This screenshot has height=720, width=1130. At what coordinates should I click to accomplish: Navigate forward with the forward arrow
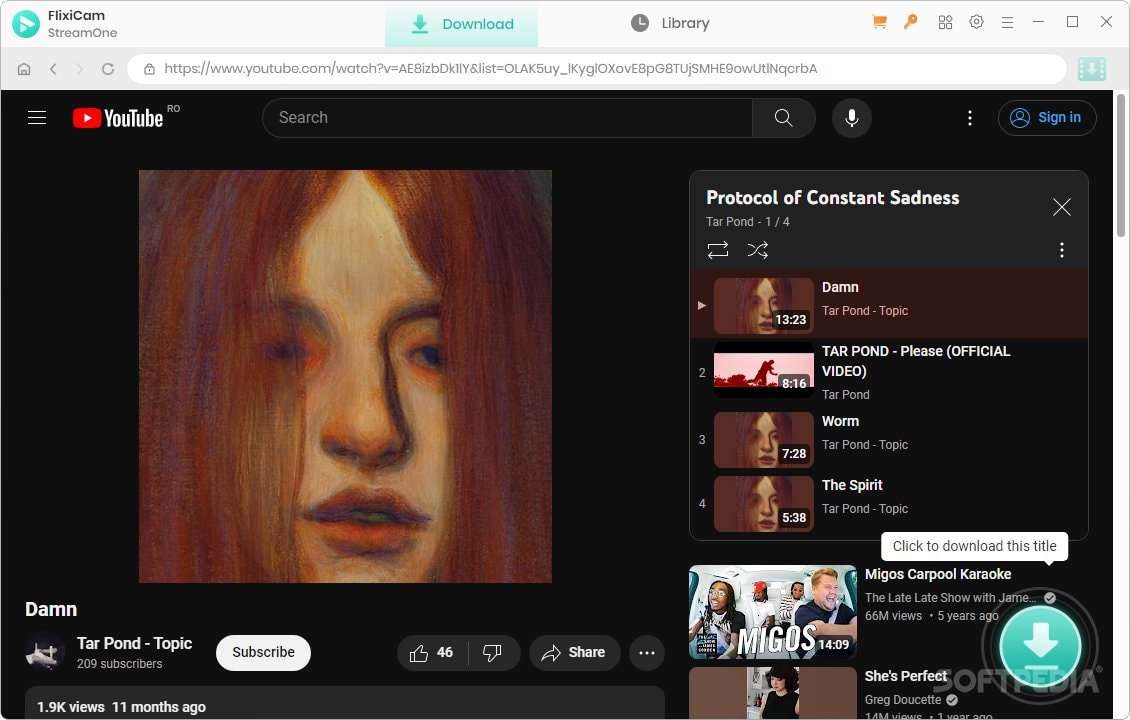[x=79, y=68]
